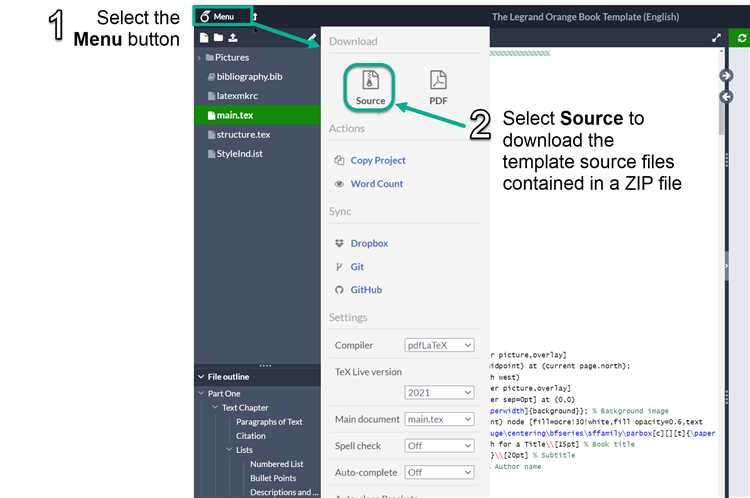Click the GitHub icon

(x=339, y=290)
